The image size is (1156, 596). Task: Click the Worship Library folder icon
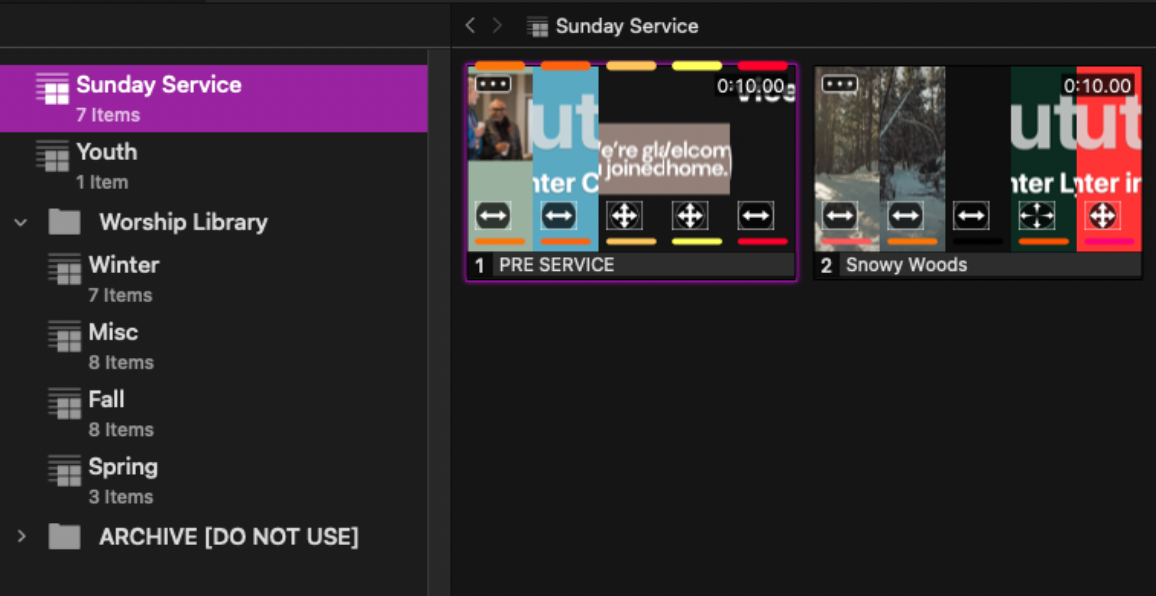click(64, 222)
